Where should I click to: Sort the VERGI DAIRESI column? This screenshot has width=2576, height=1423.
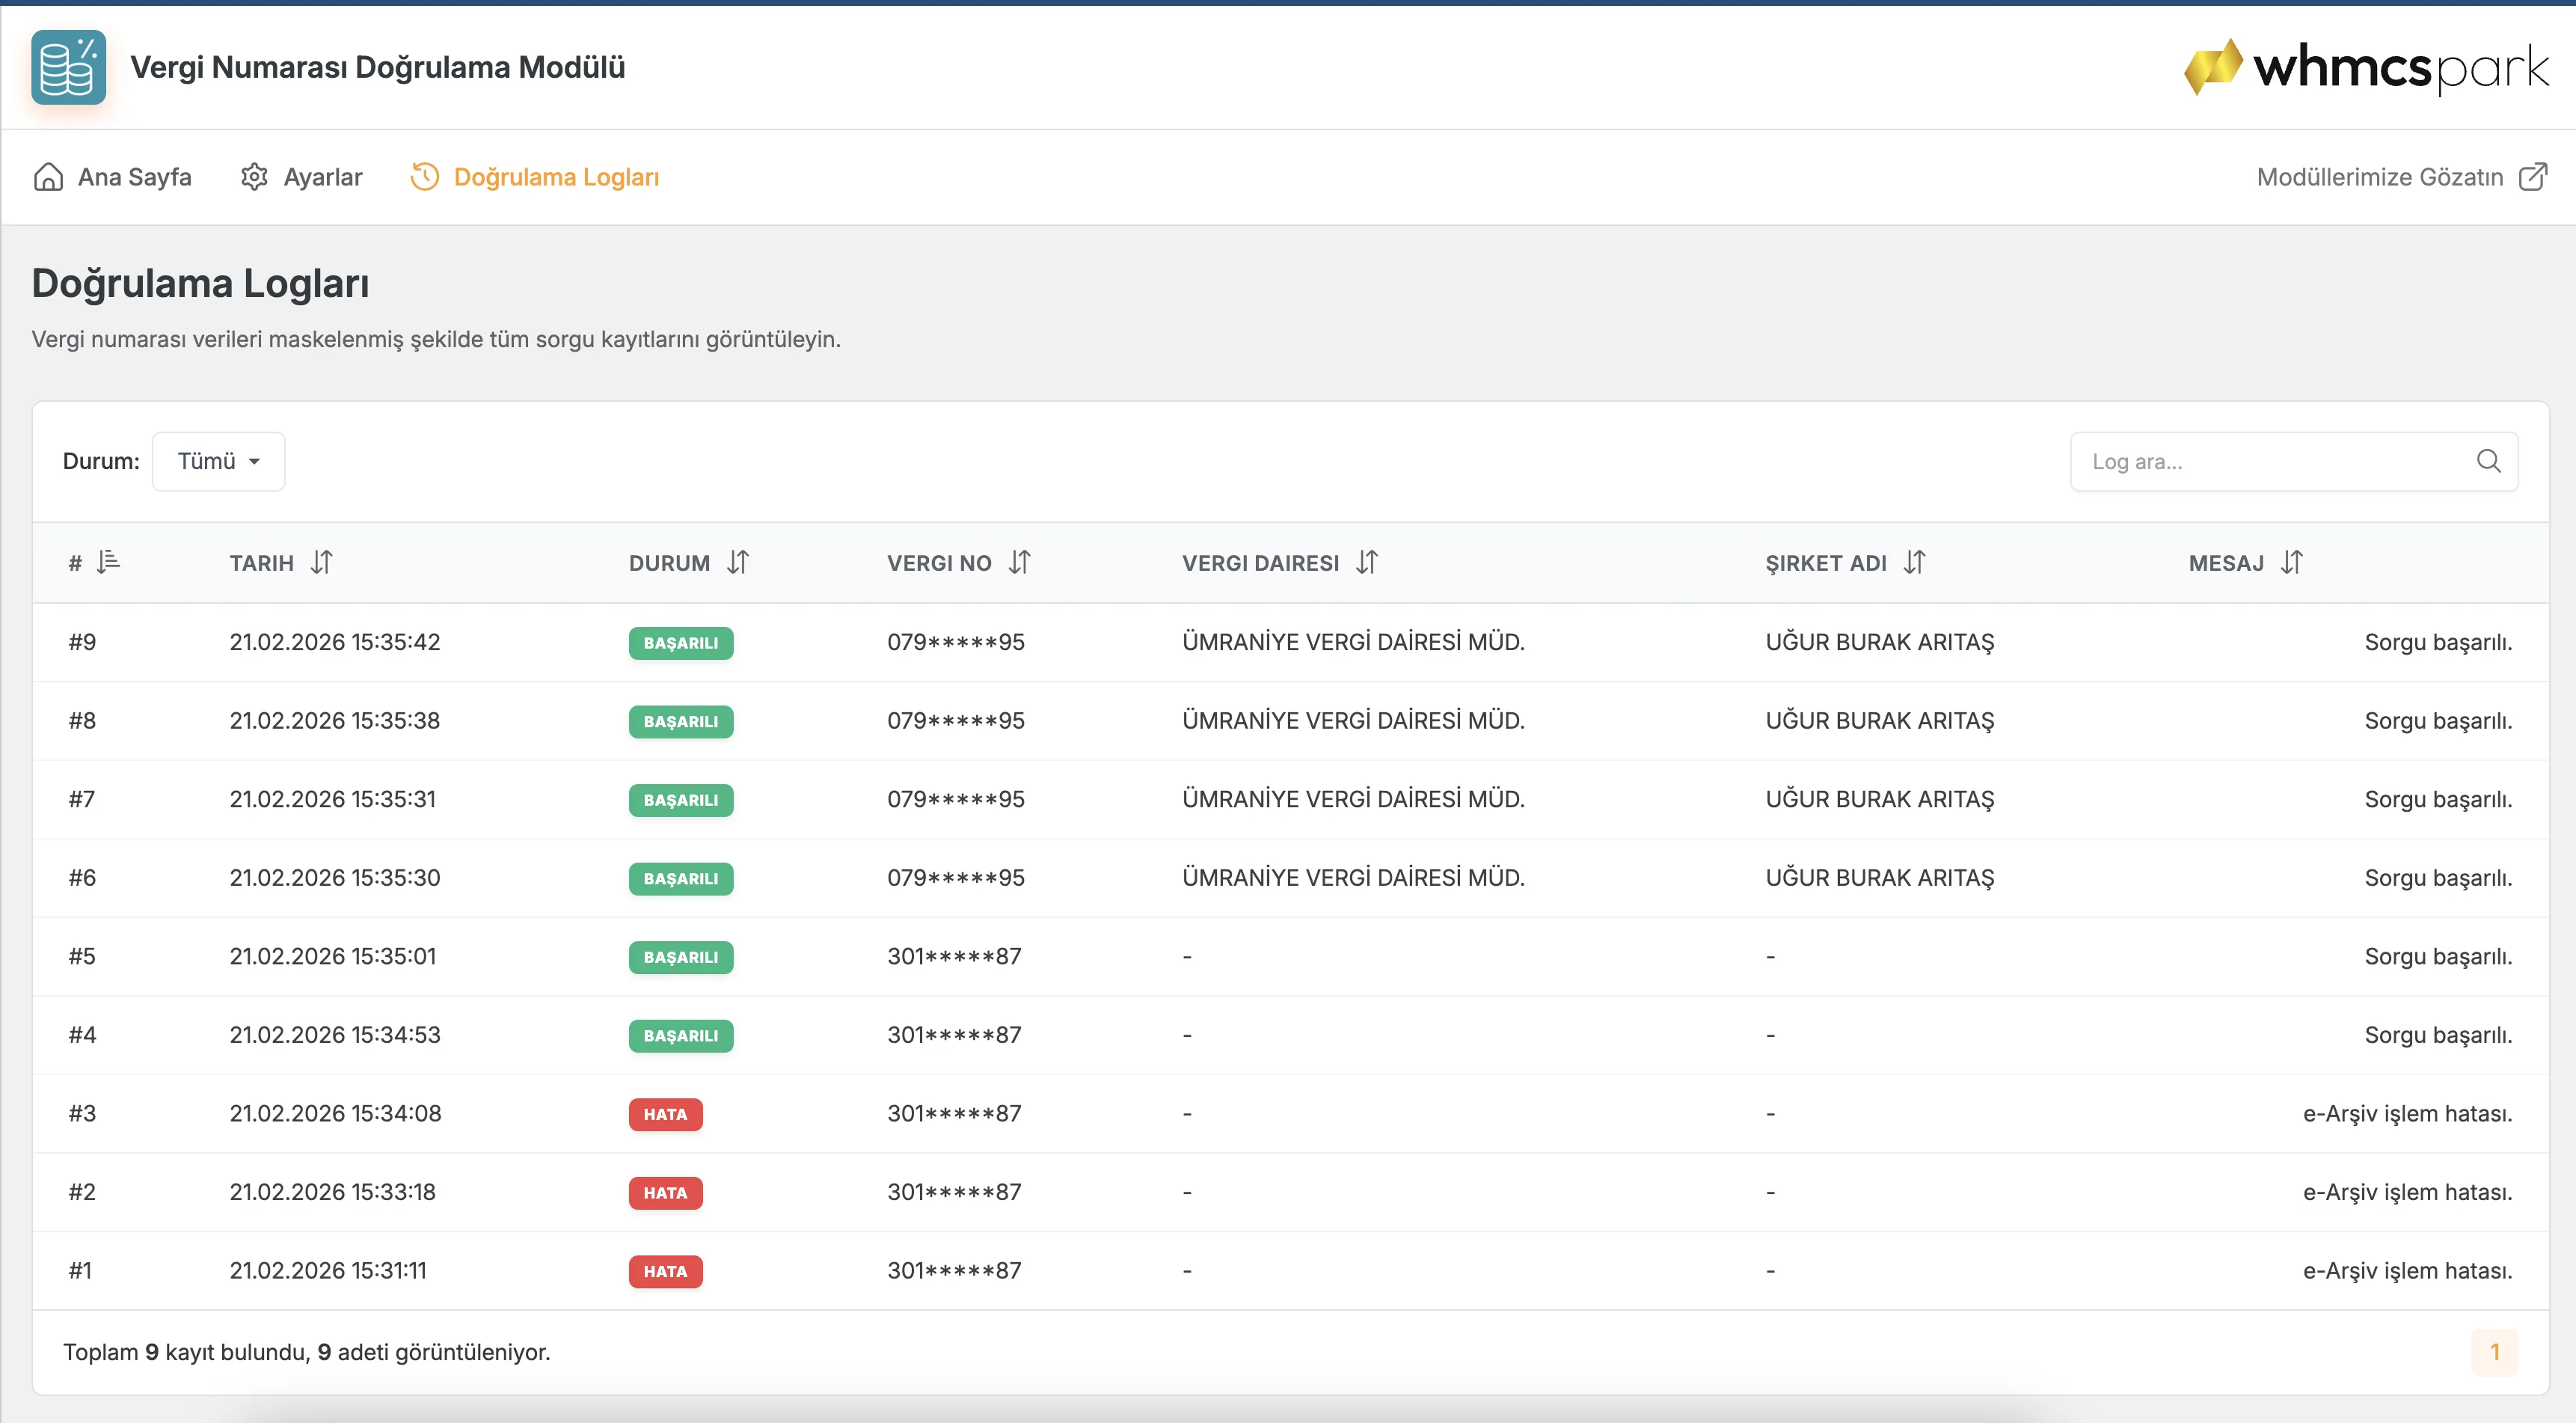coord(1367,562)
